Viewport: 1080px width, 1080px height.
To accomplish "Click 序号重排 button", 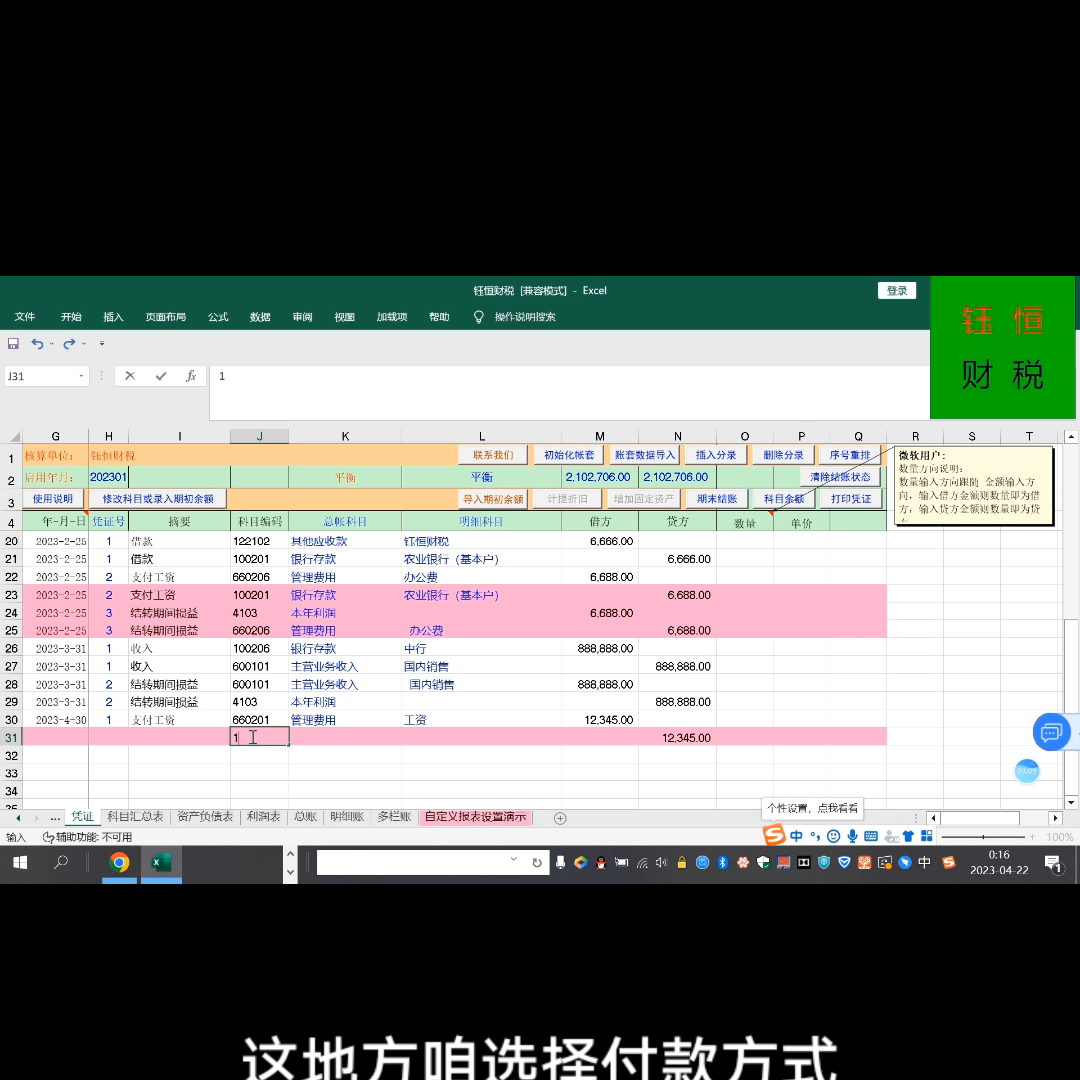I will (850, 455).
